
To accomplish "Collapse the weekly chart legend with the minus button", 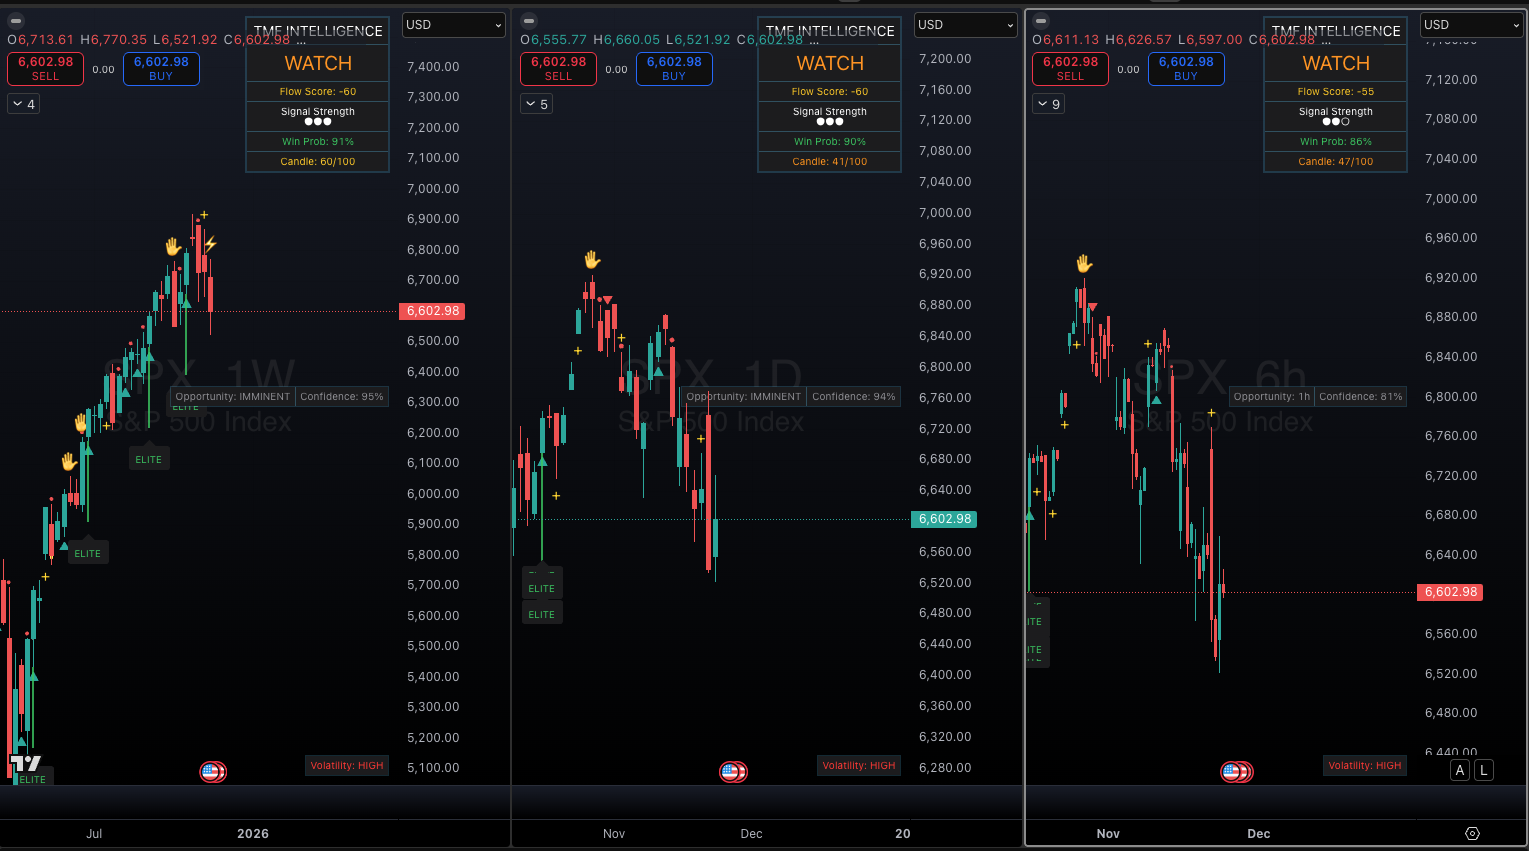I will click(15, 20).
